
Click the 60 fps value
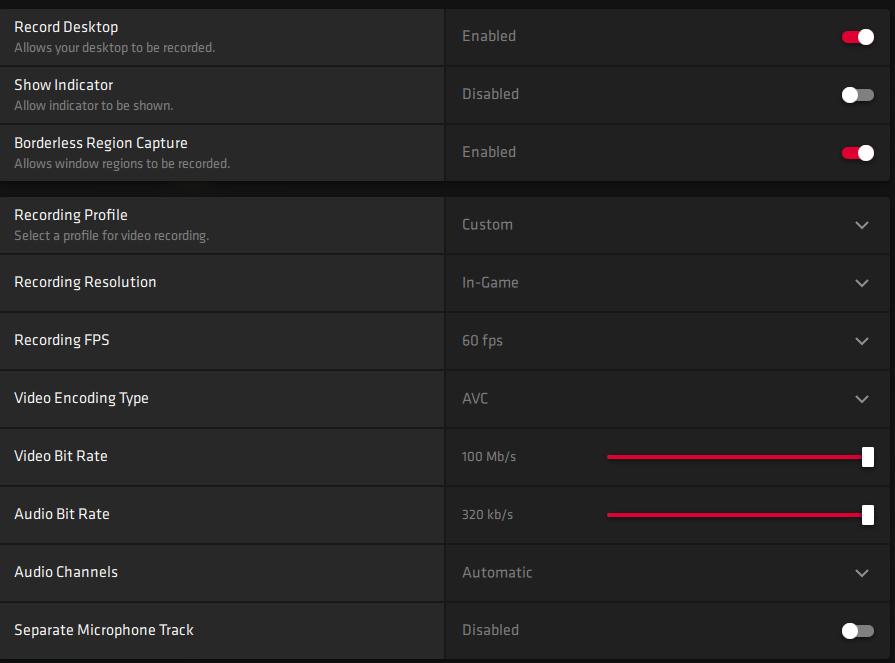tap(482, 341)
